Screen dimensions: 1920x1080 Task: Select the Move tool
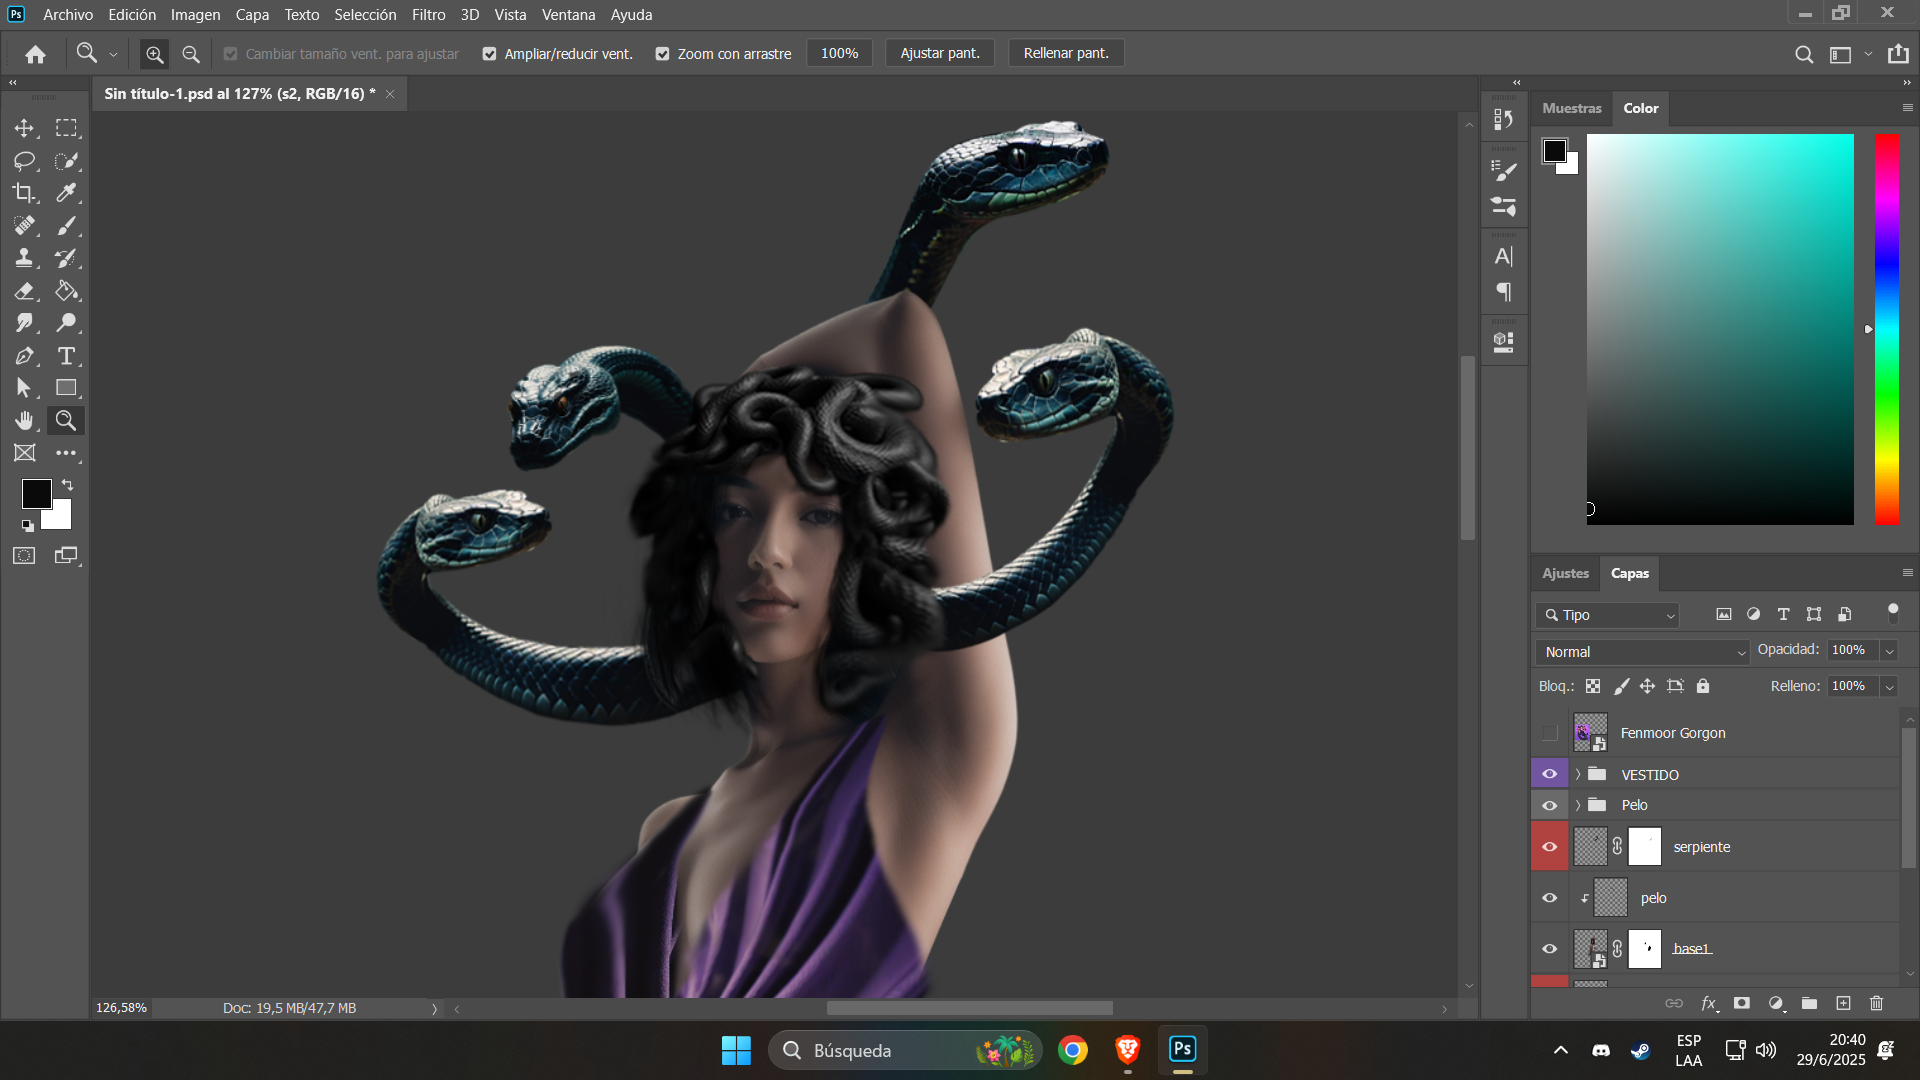pyautogui.click(x=24, y=128)
